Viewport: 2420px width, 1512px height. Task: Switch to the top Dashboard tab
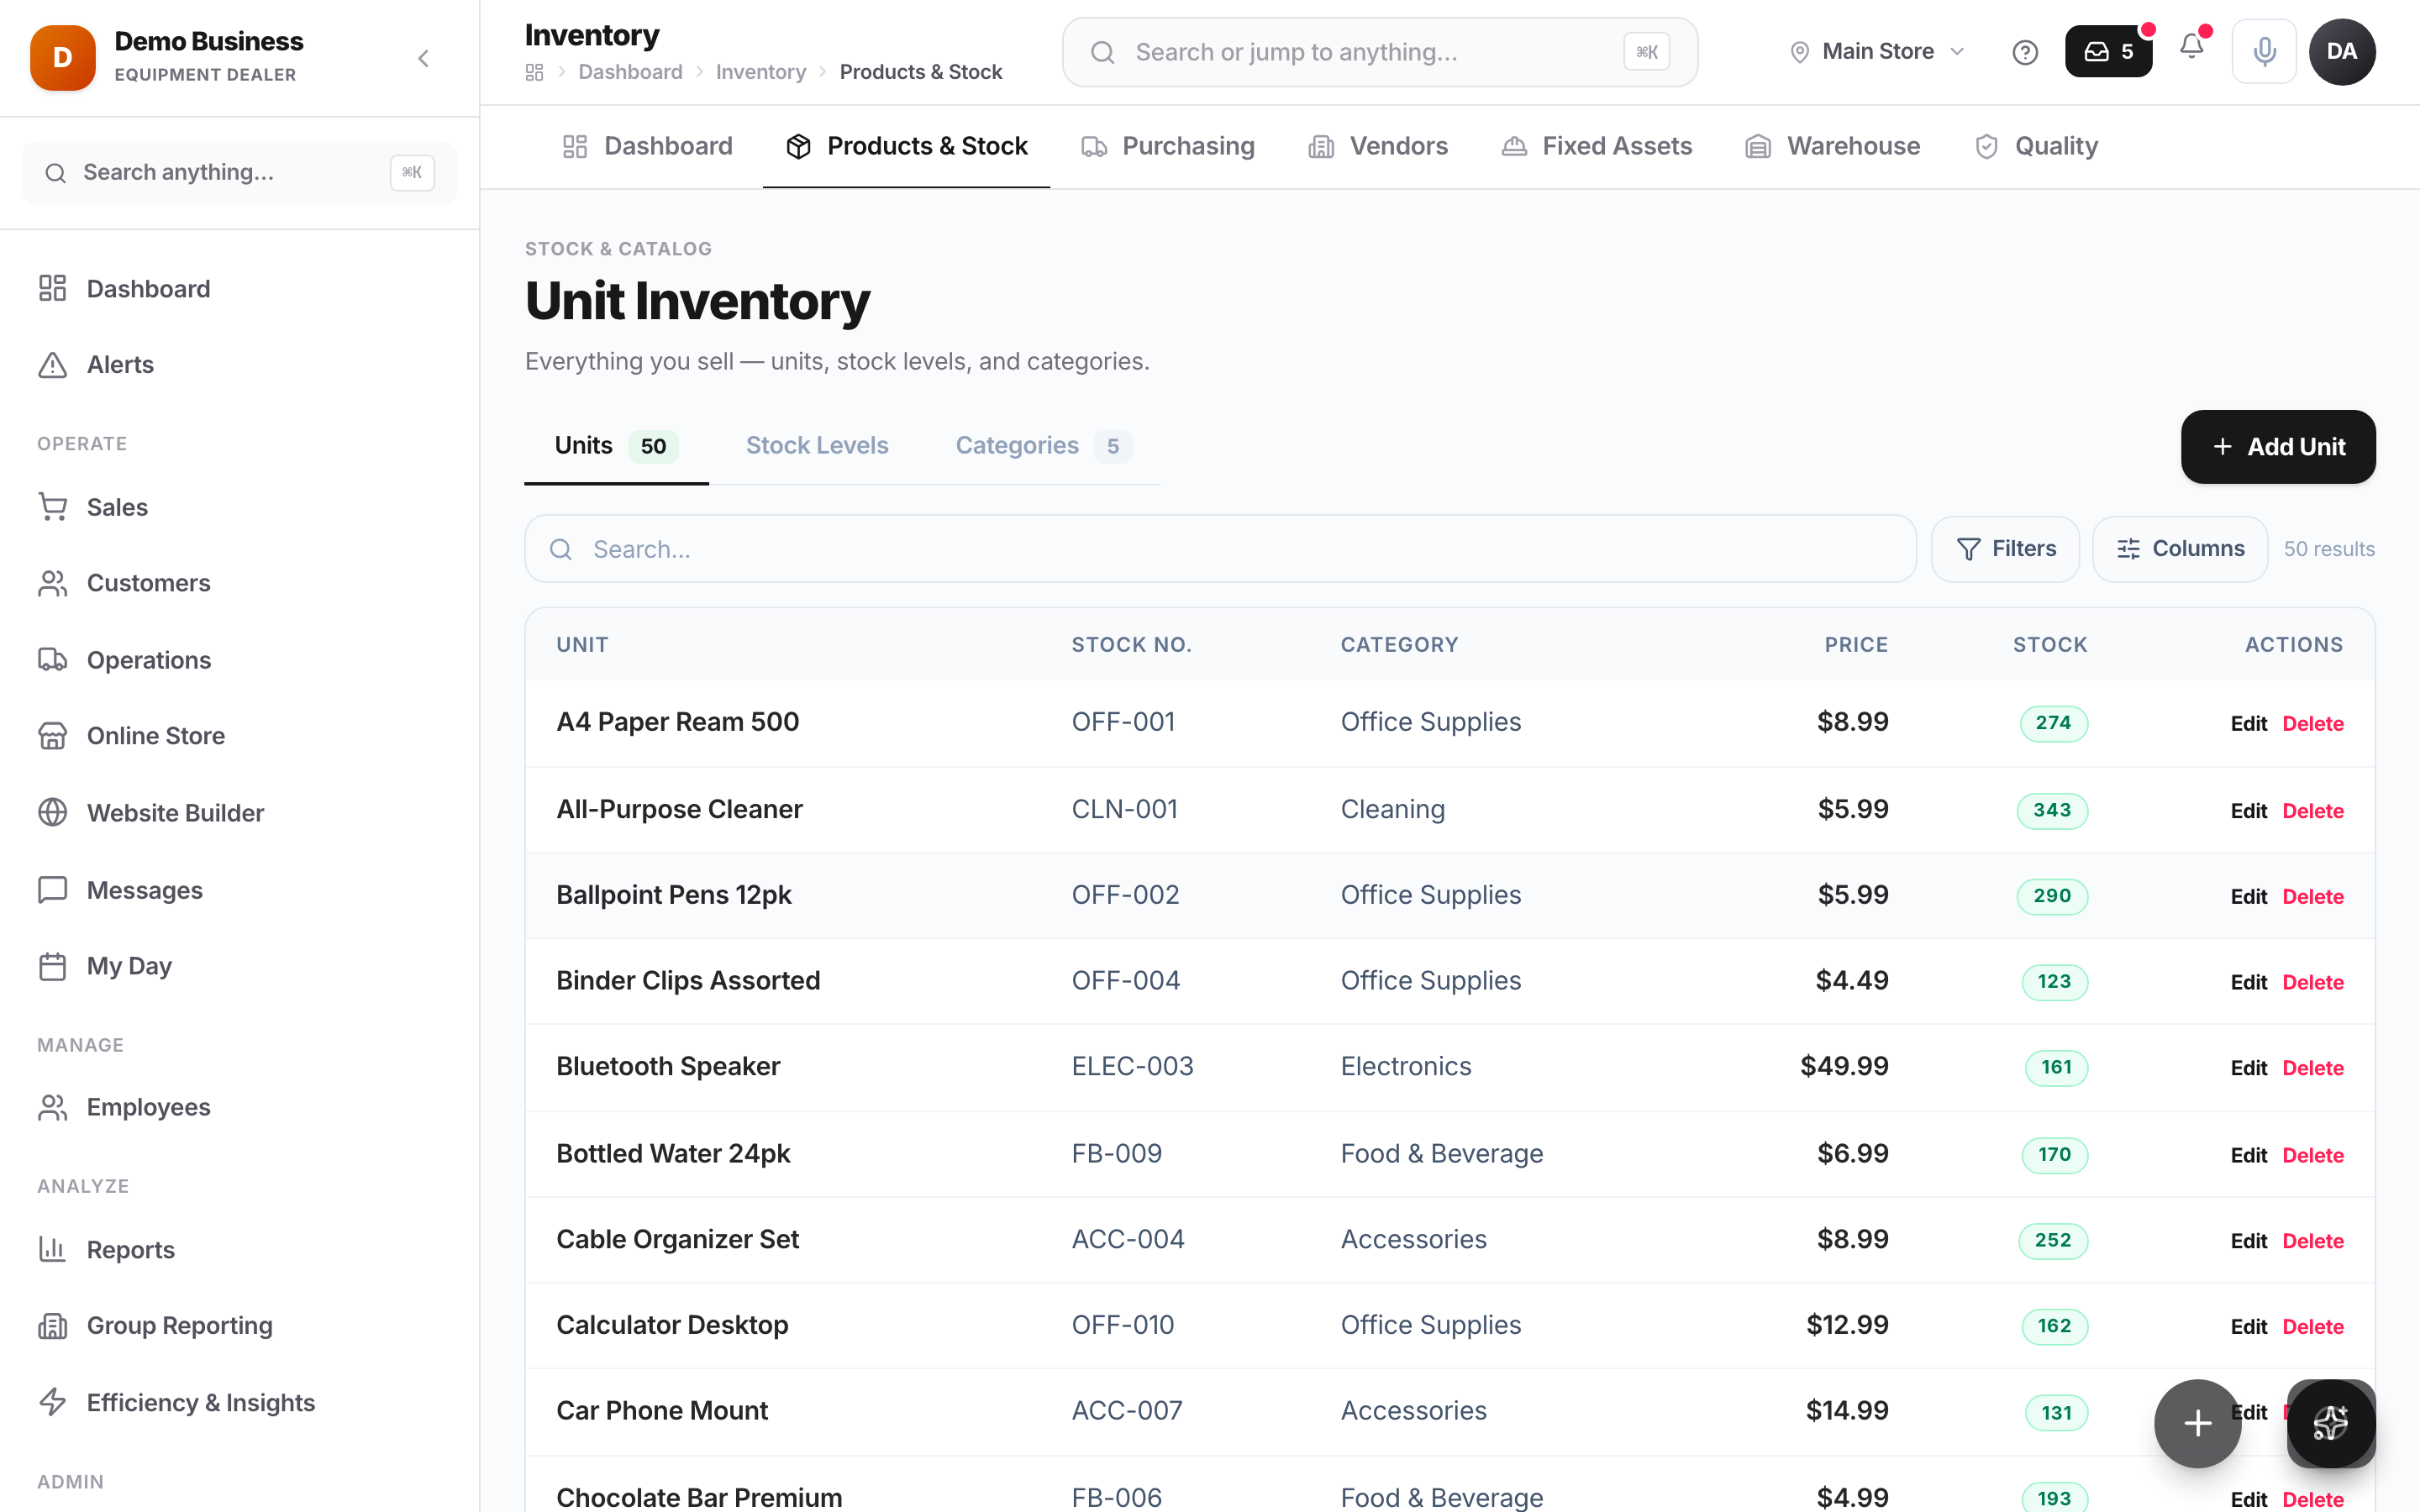click(x=647, y=146)
